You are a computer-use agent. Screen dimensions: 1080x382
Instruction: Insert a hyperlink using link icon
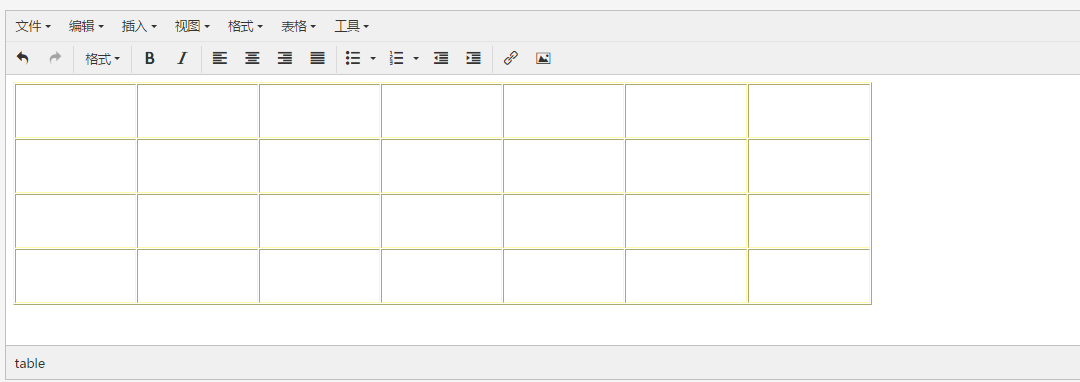[x=510, y=59]
